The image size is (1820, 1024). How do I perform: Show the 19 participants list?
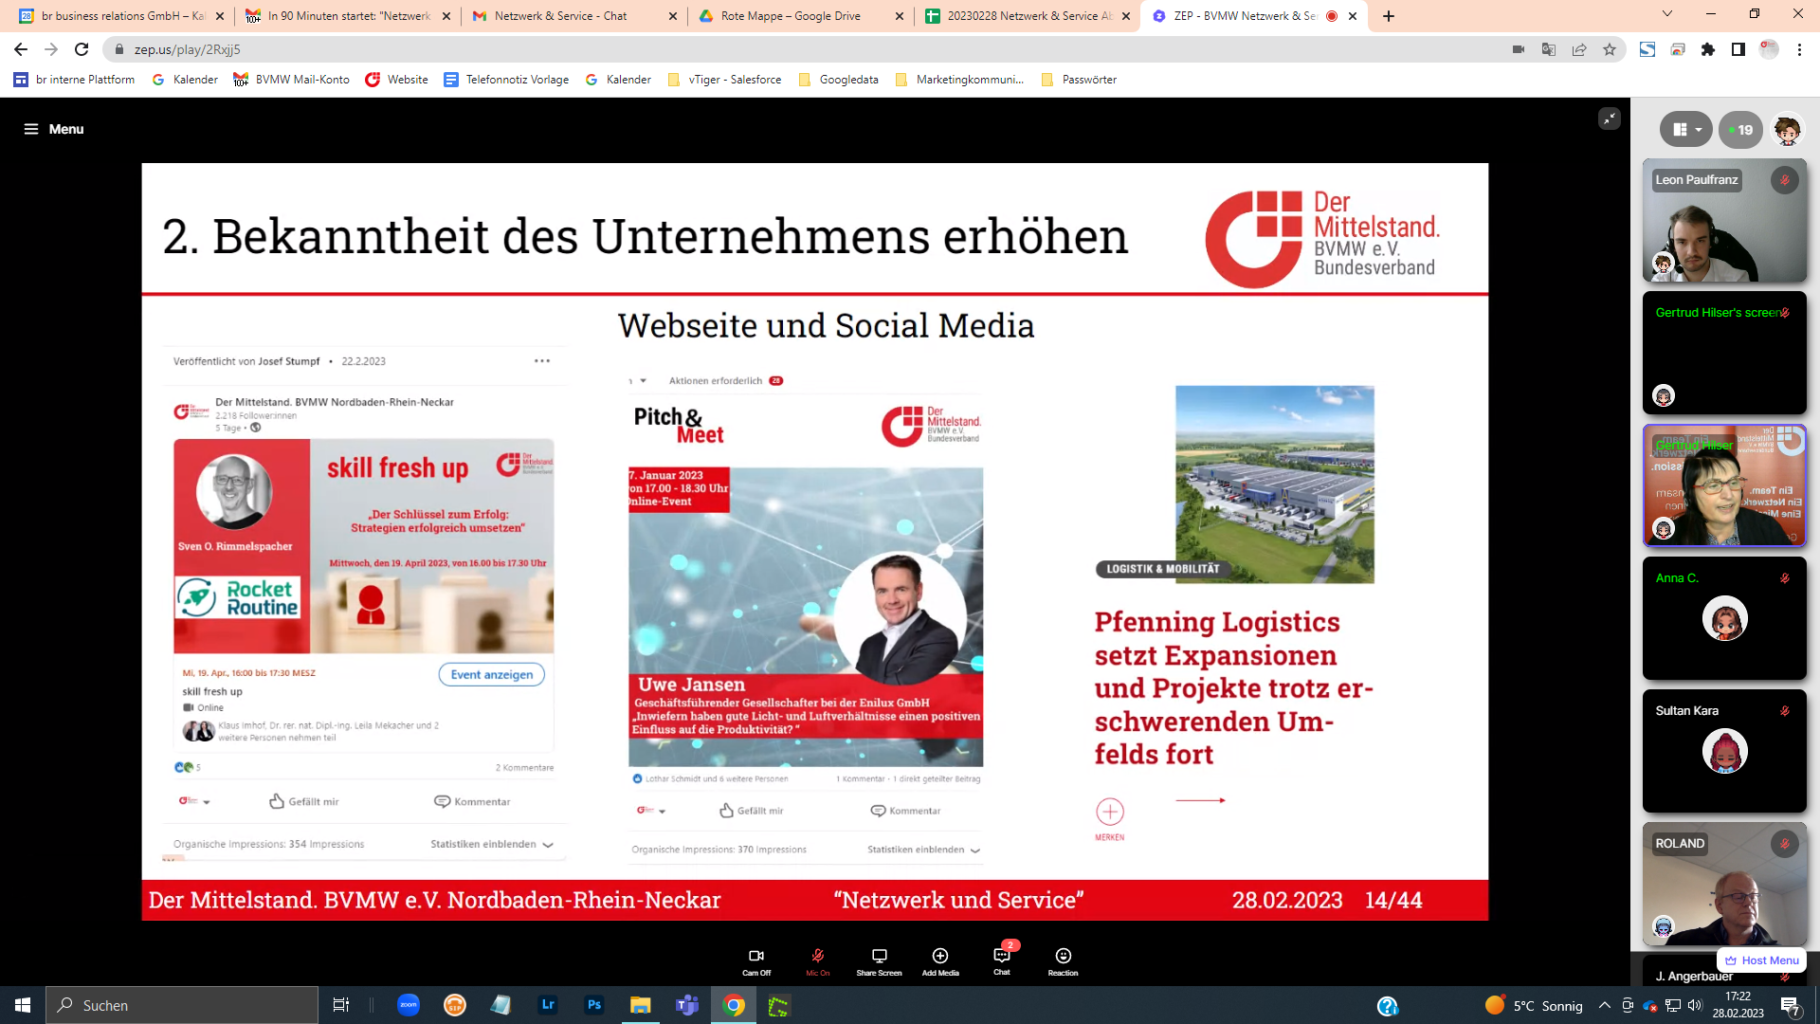(1741, 129)
